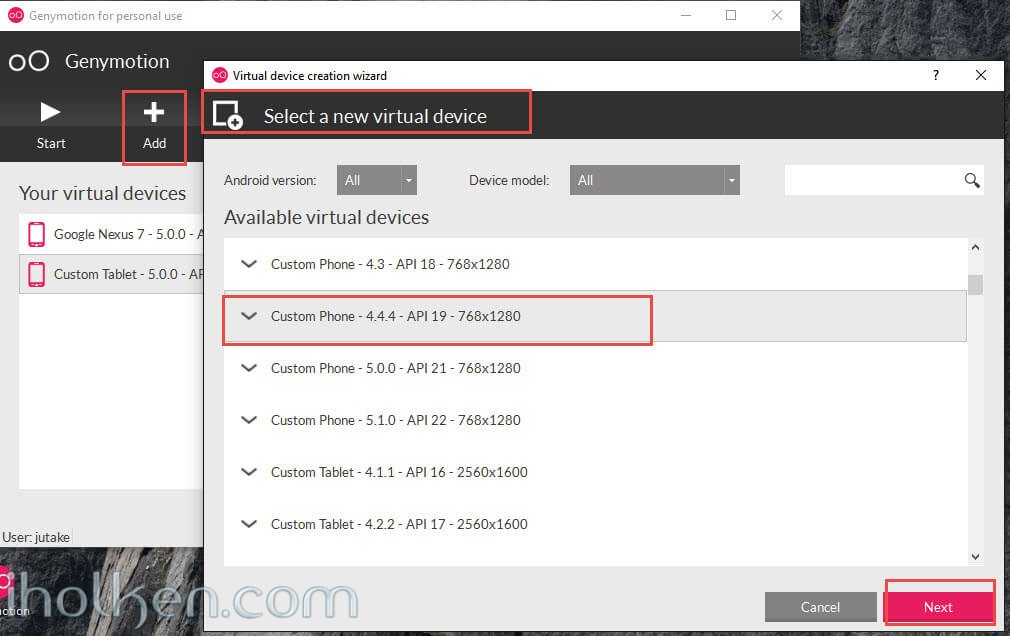Expand Custom Phone 5.0.0 API 21 chevron
This screenshot has width=1010, height=636.
point(249,369)
